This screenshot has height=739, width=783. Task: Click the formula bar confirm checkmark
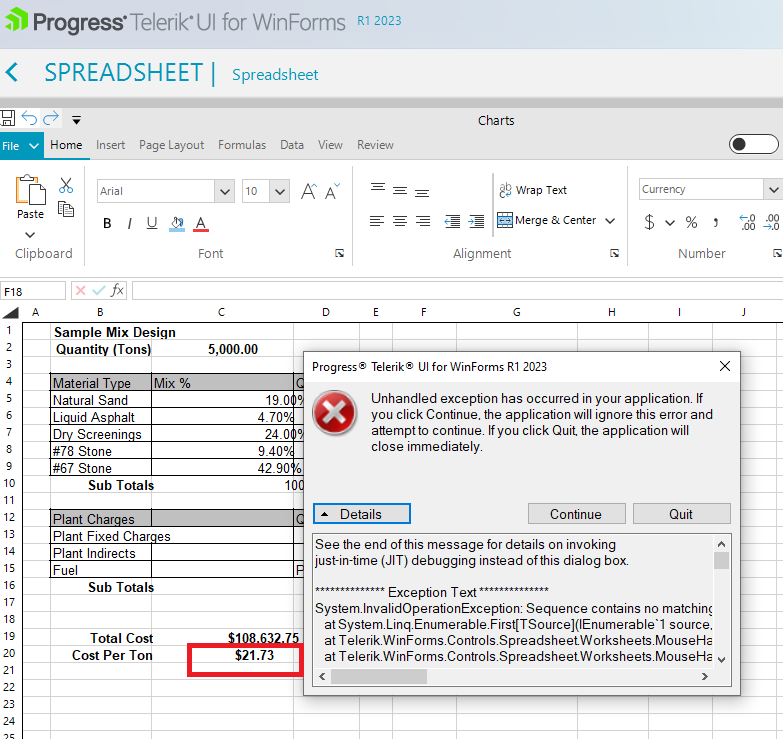pos(99,290)
